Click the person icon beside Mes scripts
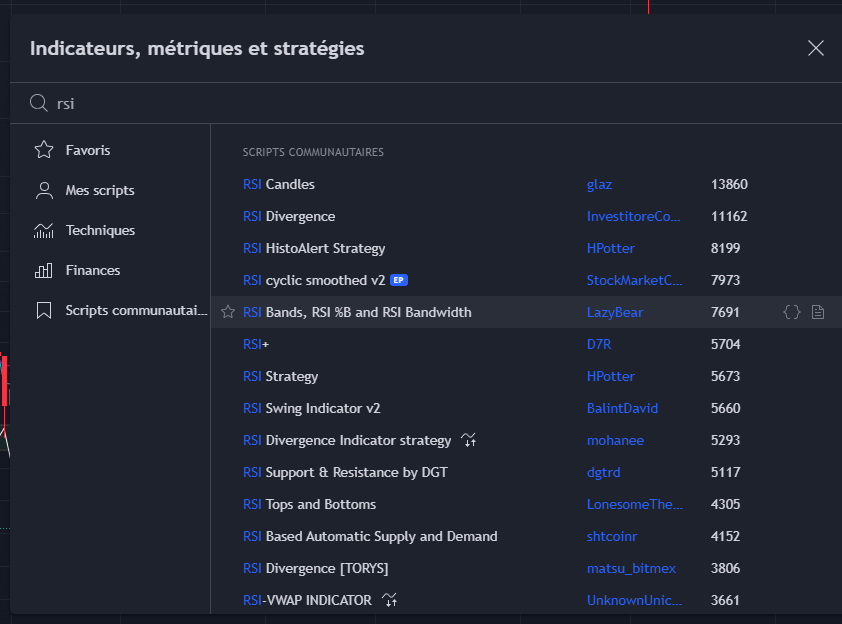Viewport: 842px width, 624px height. click(x=43, y=190)
